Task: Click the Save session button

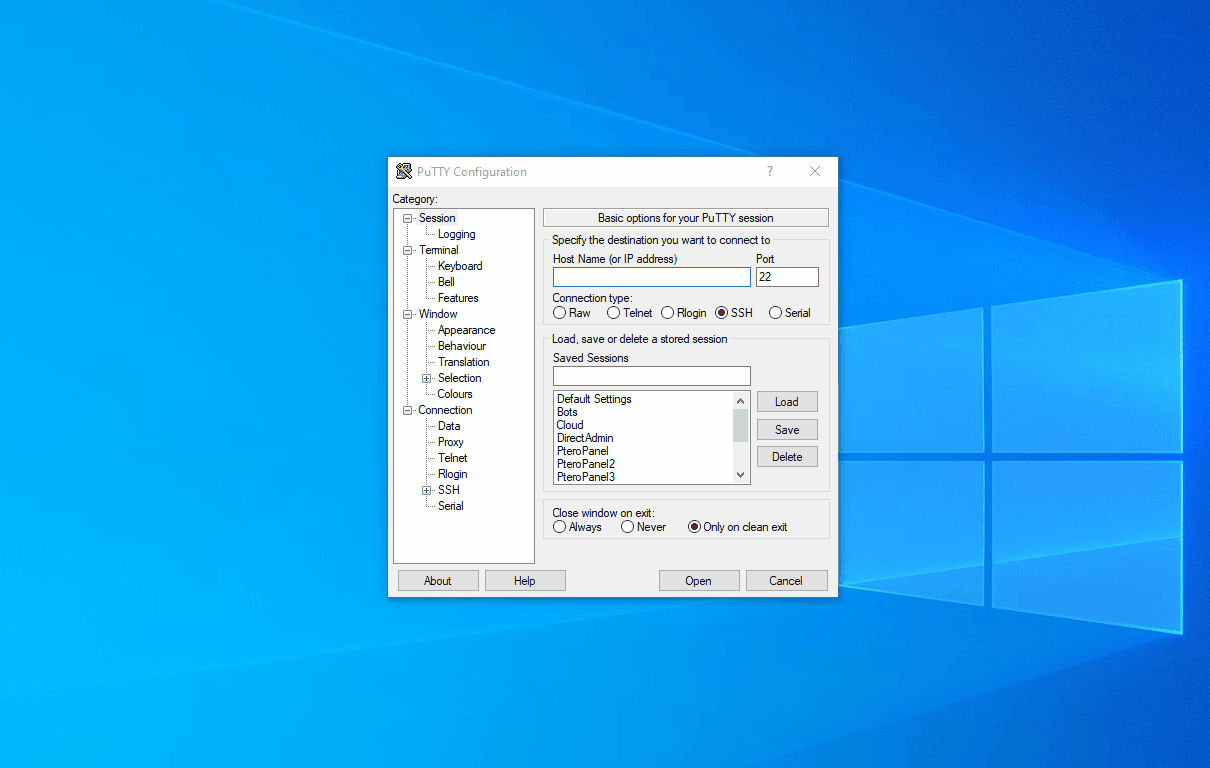Action: (787, 430)
